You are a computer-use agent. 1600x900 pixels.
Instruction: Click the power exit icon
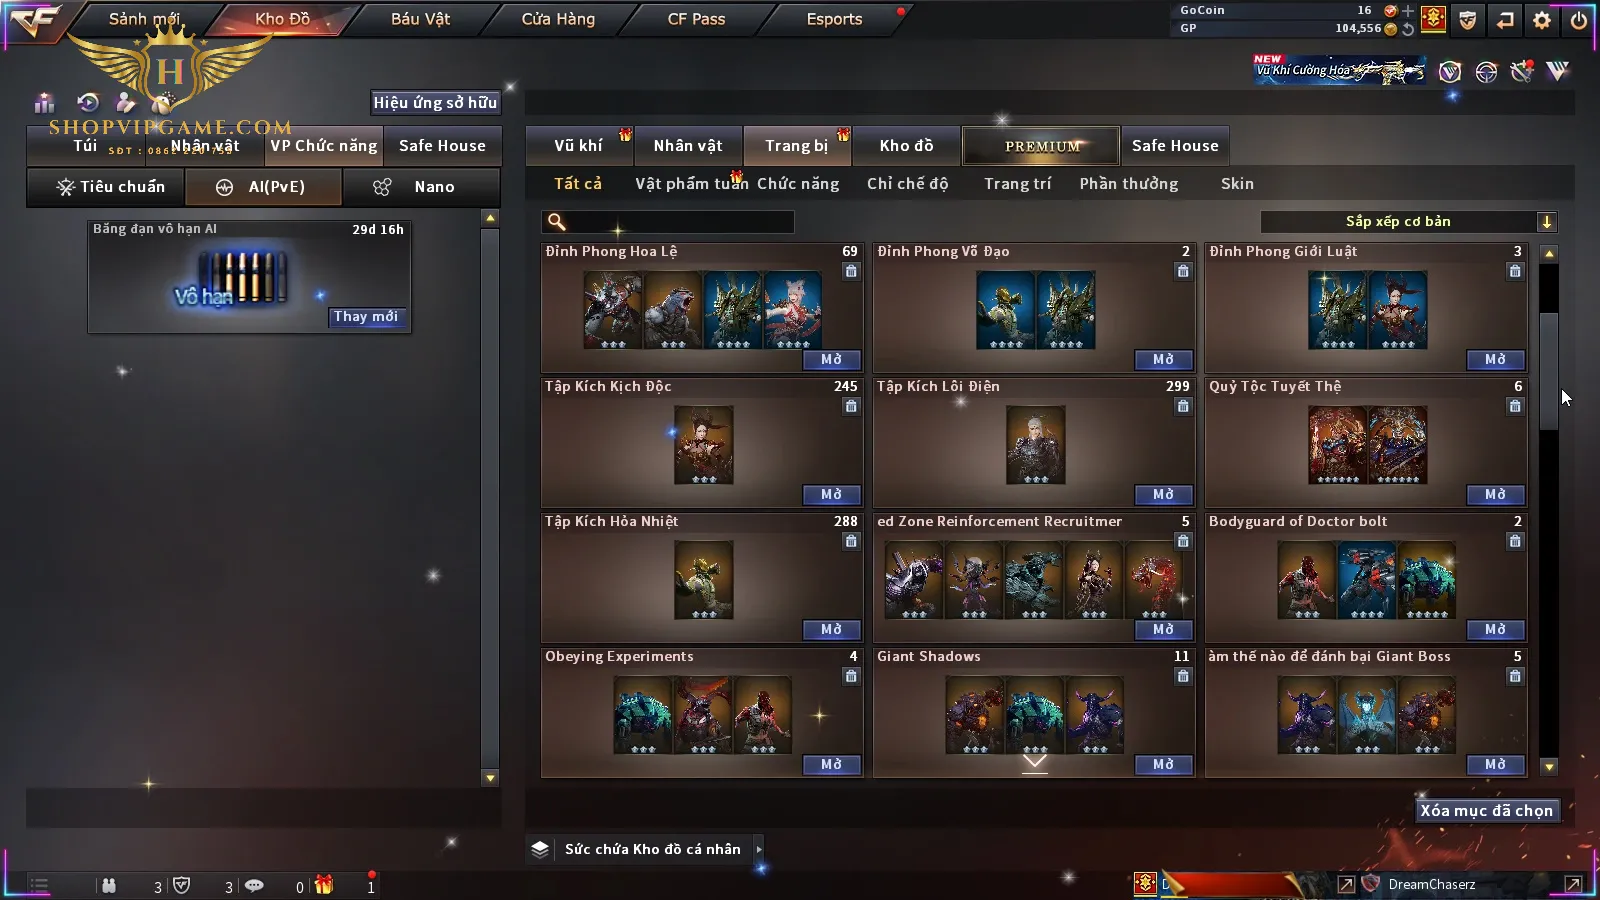[x=1579, y=19]
